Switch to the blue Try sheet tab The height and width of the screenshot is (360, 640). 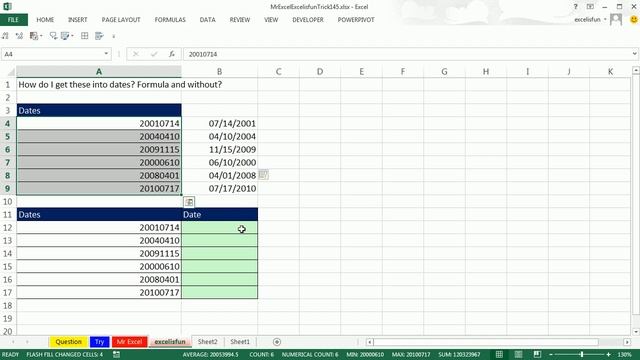coord(100,342)
